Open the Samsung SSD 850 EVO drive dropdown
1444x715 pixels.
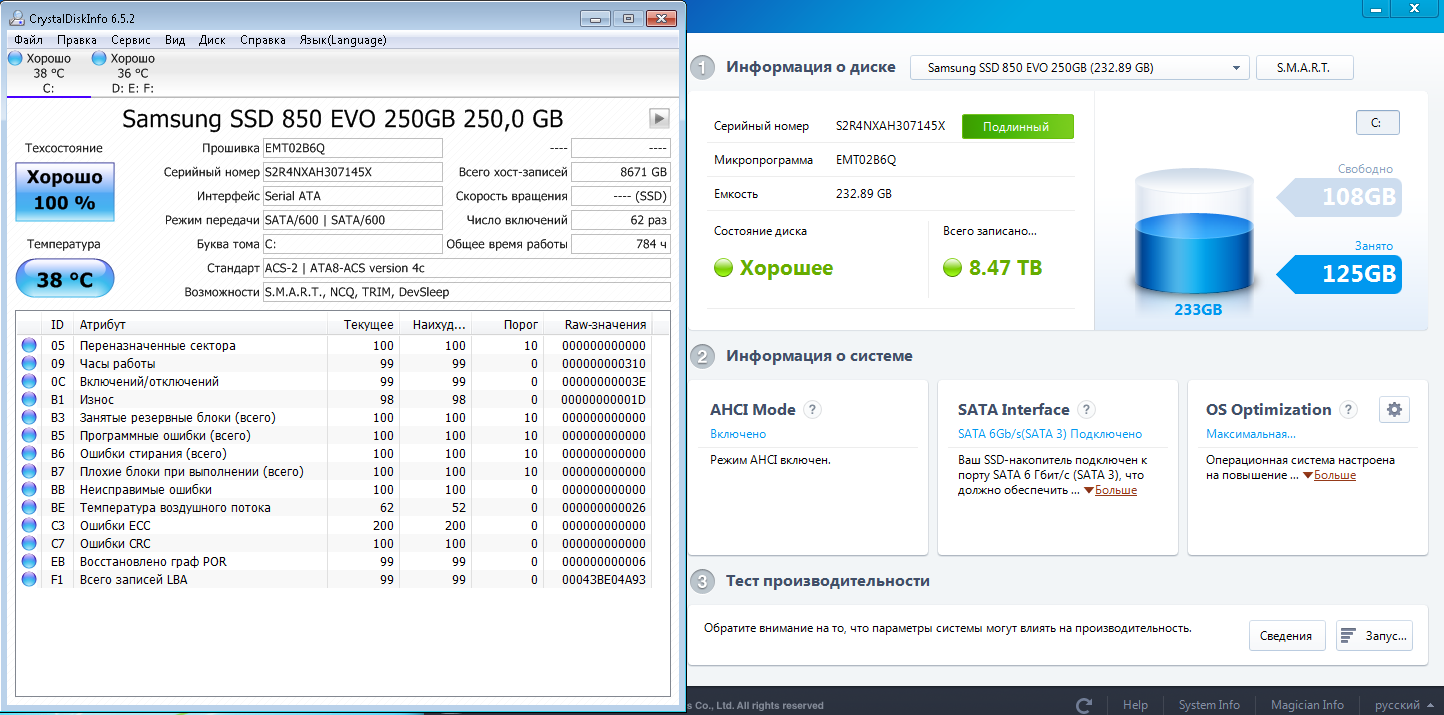(1080, 68)
